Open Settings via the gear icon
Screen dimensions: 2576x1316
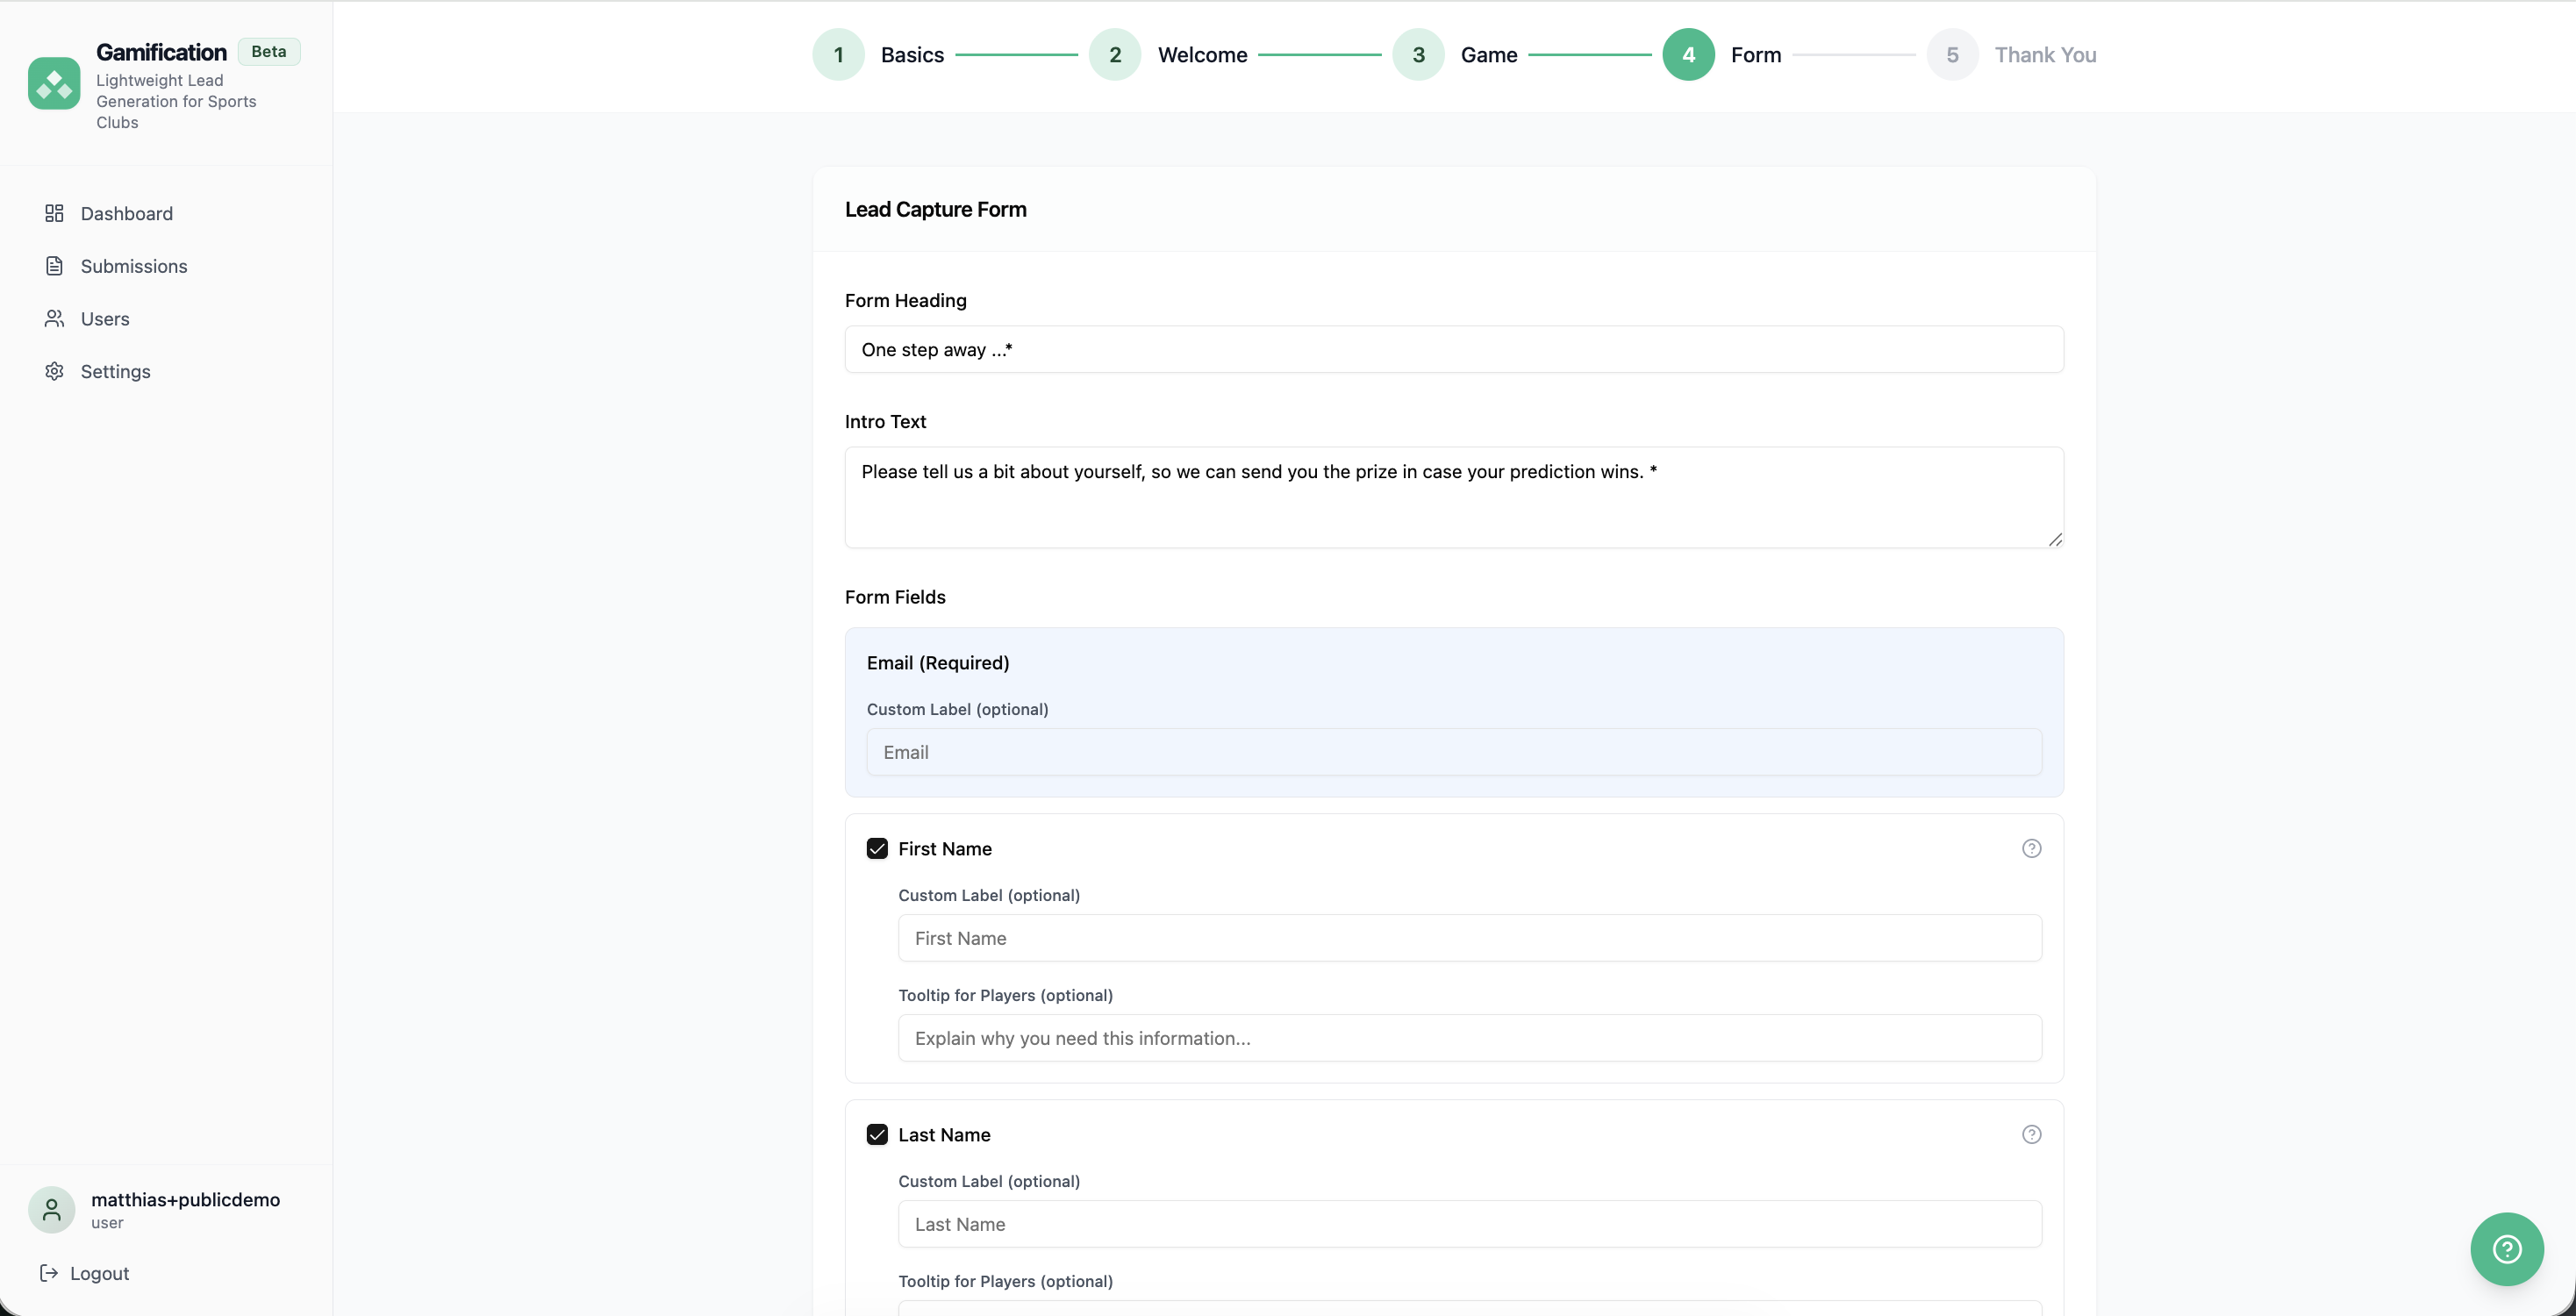point(55,371)
